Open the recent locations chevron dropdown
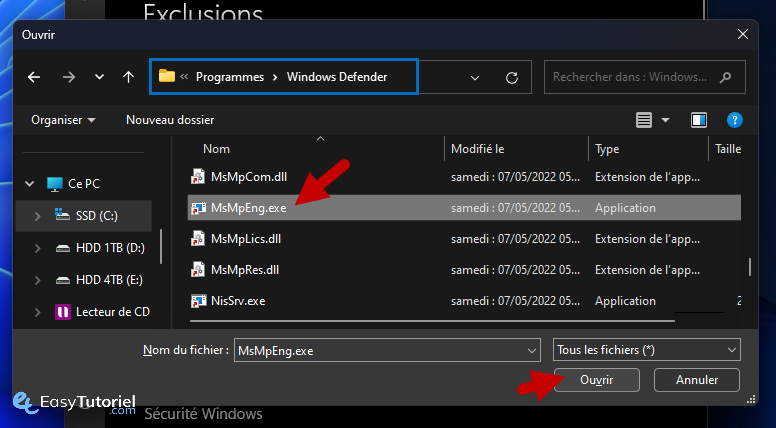 99,77
